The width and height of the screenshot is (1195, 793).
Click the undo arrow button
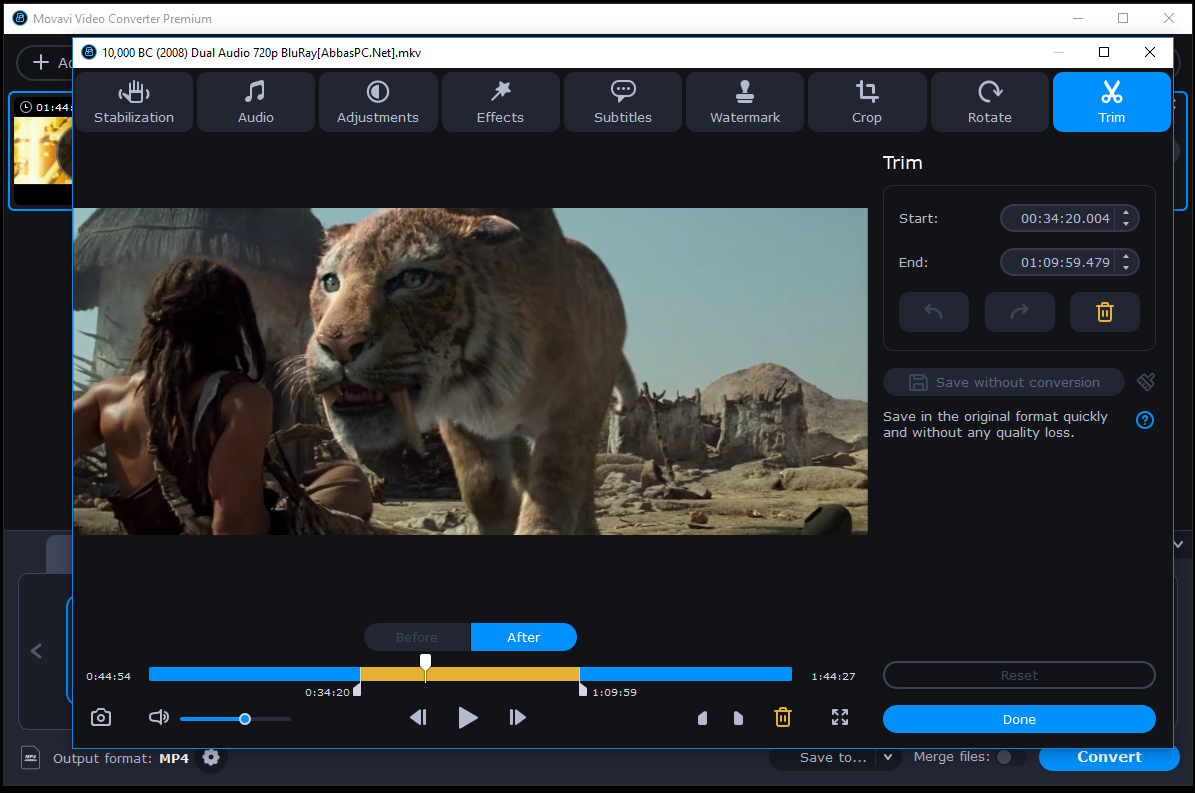934,312
